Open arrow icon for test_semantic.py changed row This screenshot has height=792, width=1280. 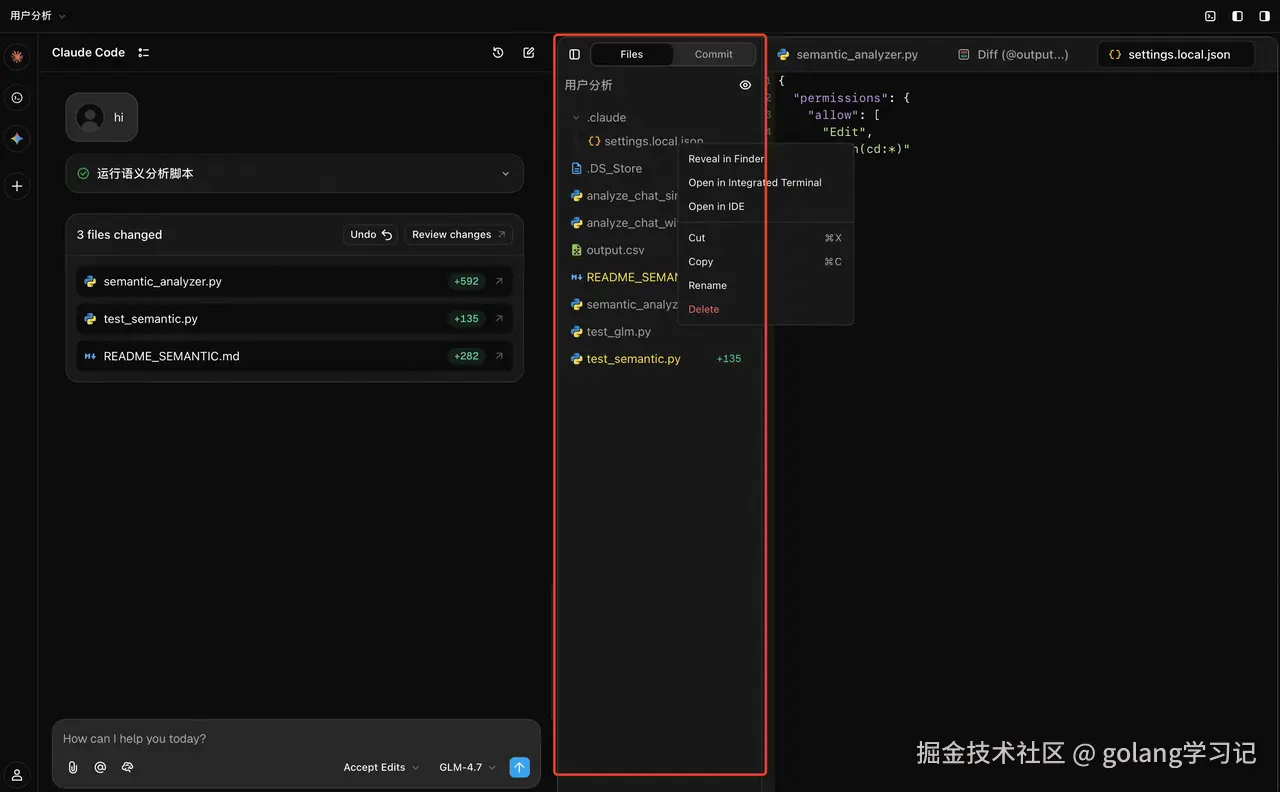click(x=499, y=319)
